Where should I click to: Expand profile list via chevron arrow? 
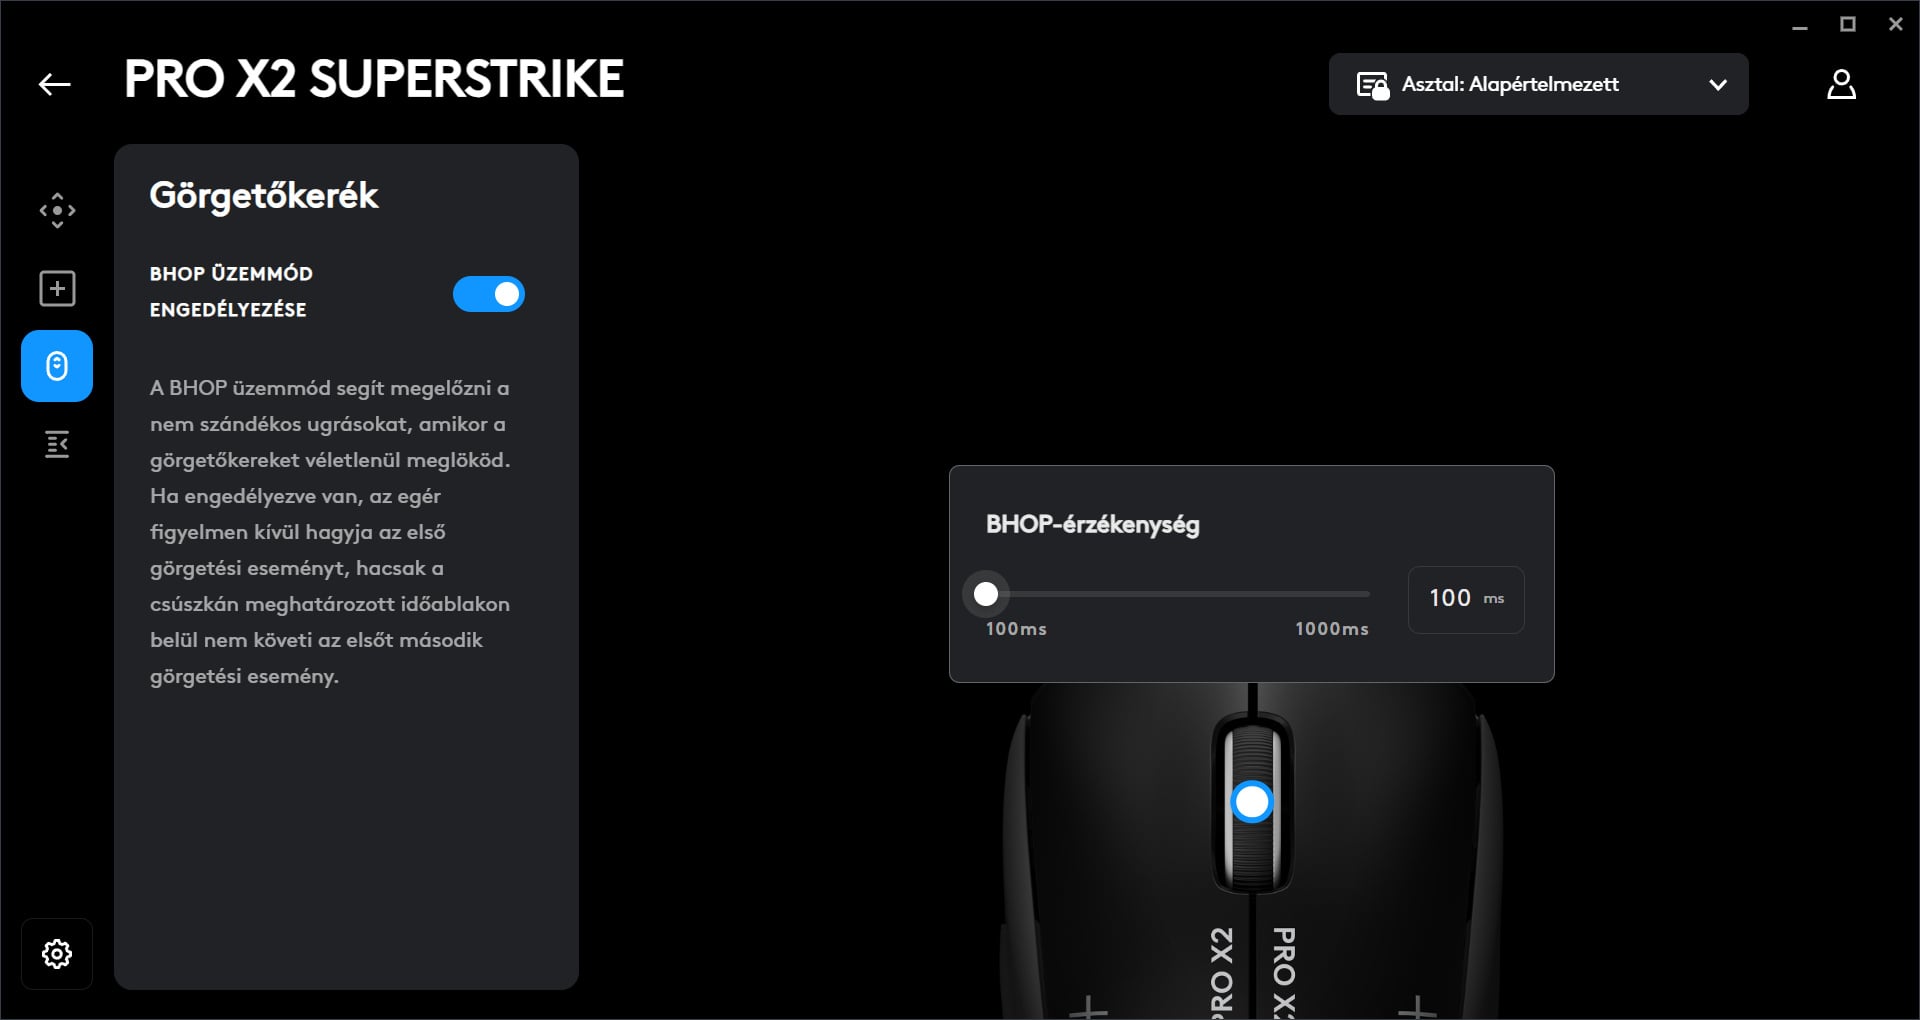(1718, 85)
